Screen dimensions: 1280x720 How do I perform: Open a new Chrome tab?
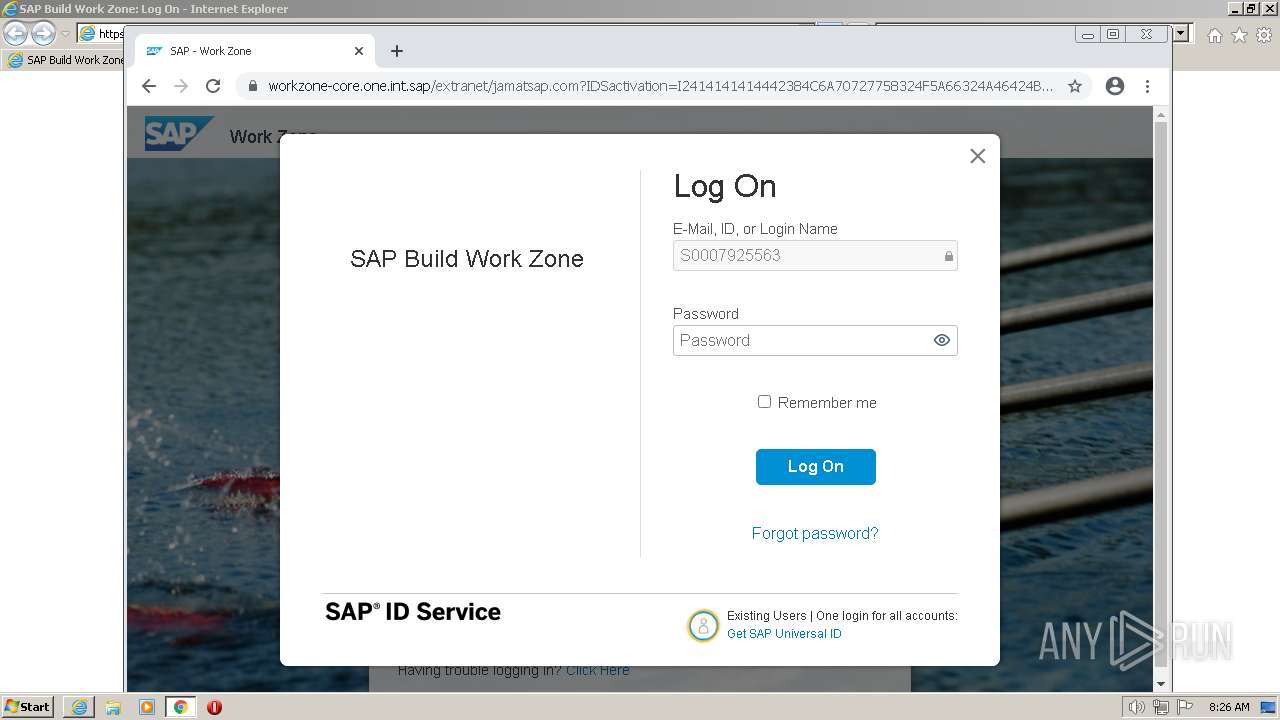click(397, 51)
